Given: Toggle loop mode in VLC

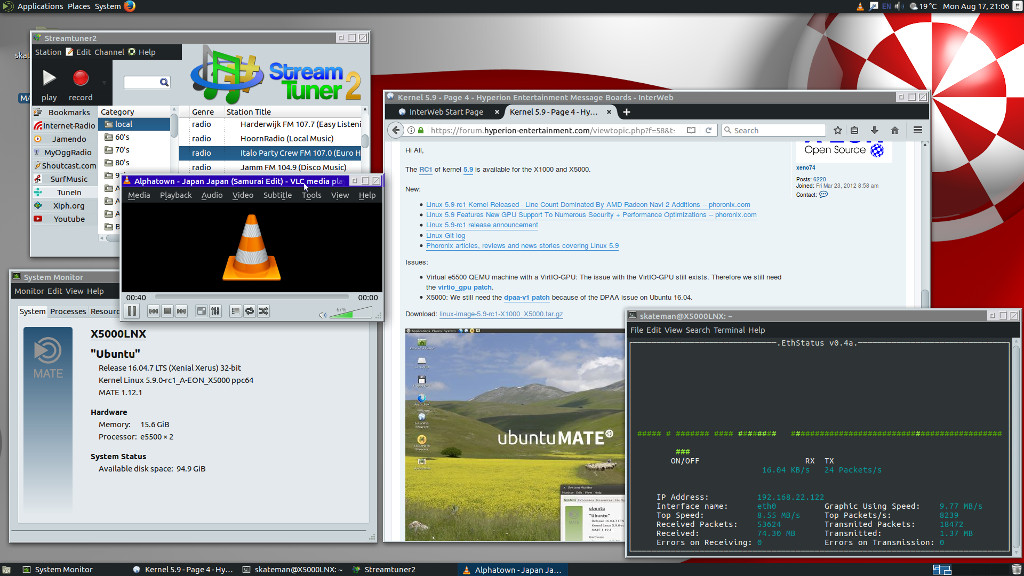Looking at the screenshot, I should pos(249,312).
